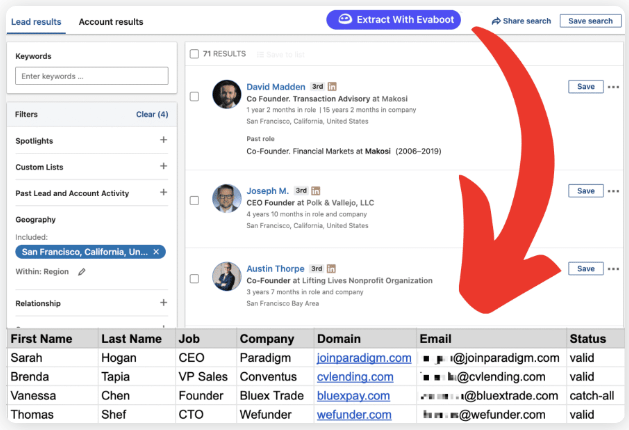Viewport: 629px width, 430px height.
Task: Select the cell containing Sarah
Action: click(53, 358)
